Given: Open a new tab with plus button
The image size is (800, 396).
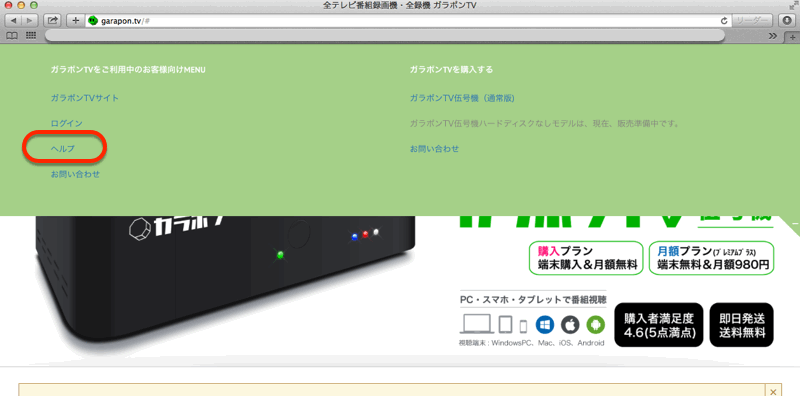Looking at the screenshot, I should pos(792,37).
